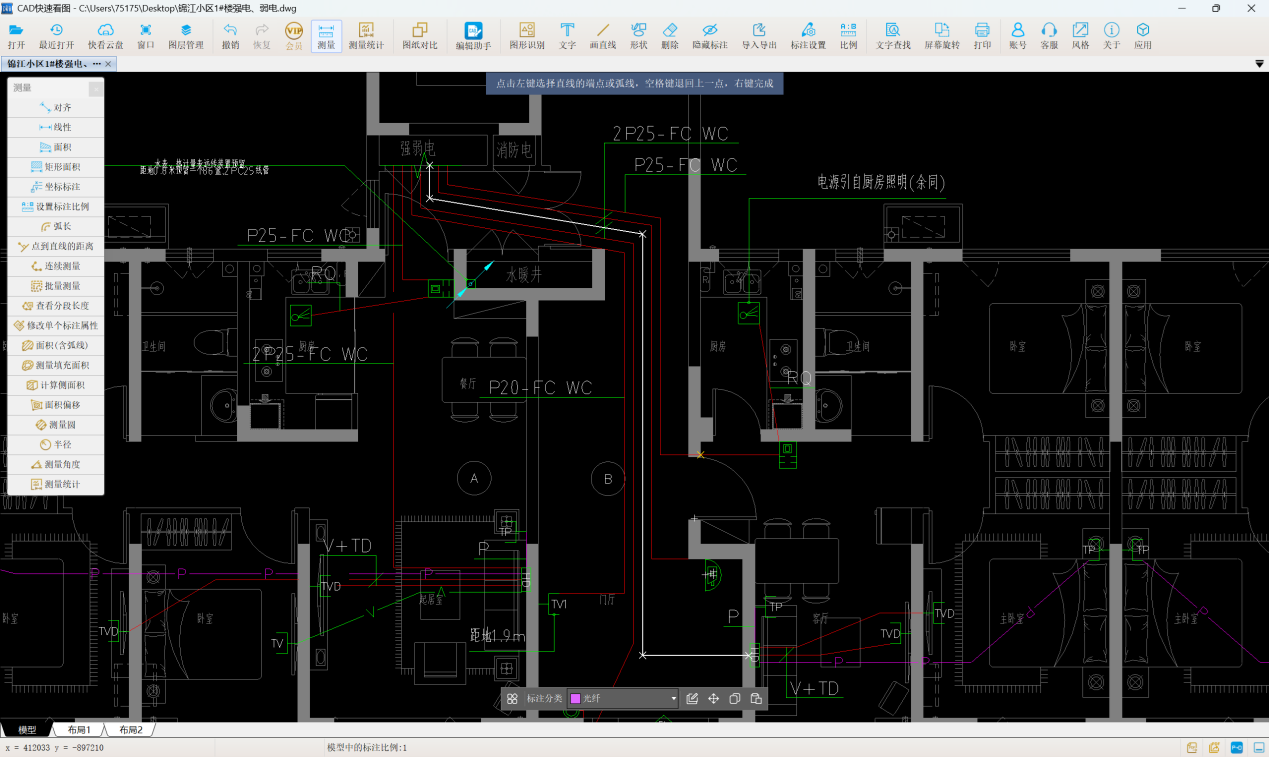
Task: Select 计算侧面积 side area
Action: [56, 385]
